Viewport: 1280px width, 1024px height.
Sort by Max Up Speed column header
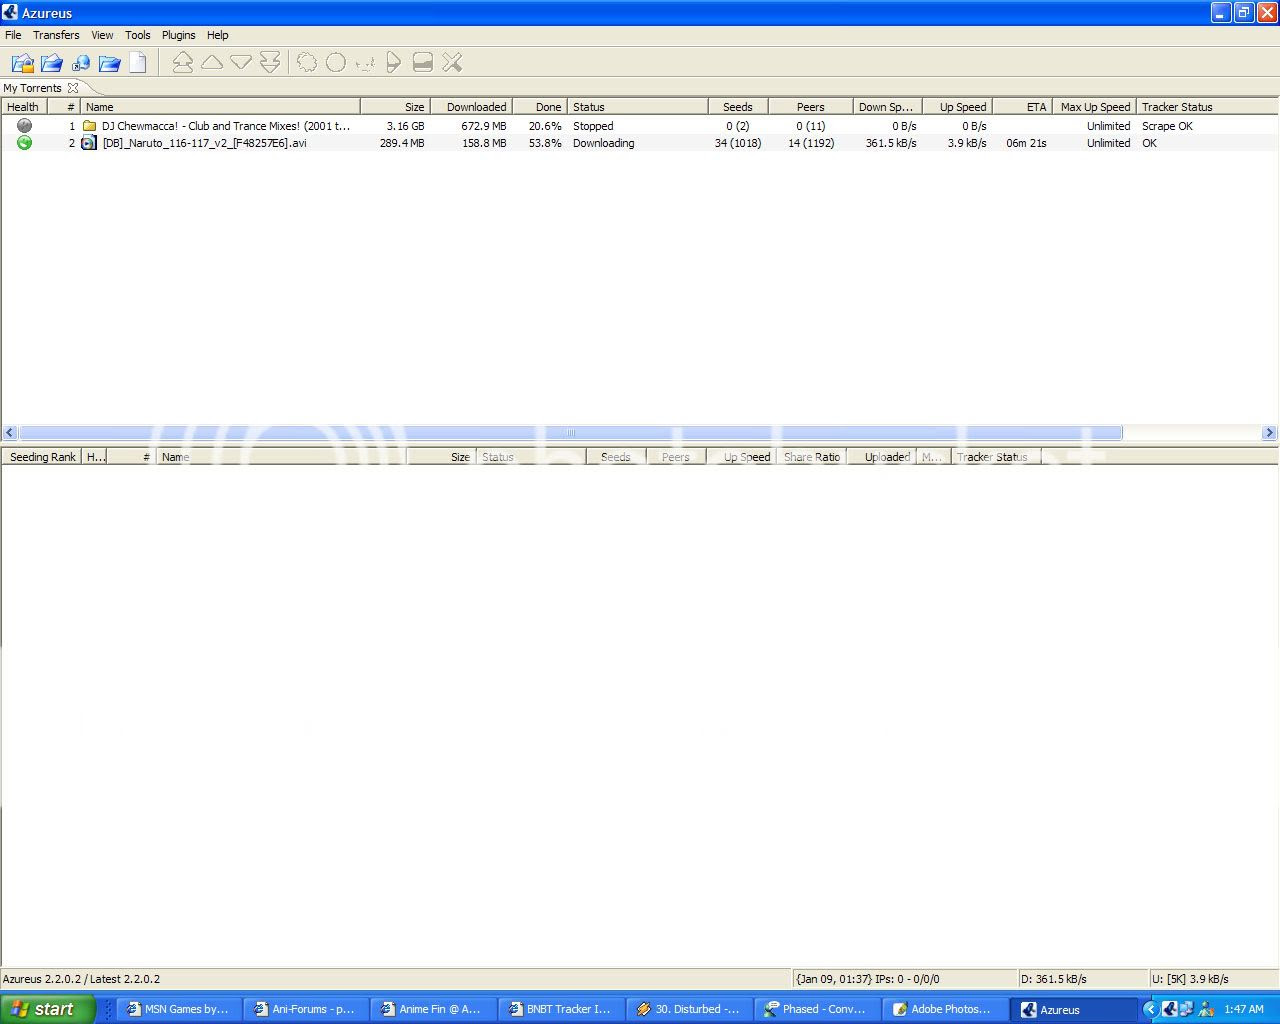1094,107
